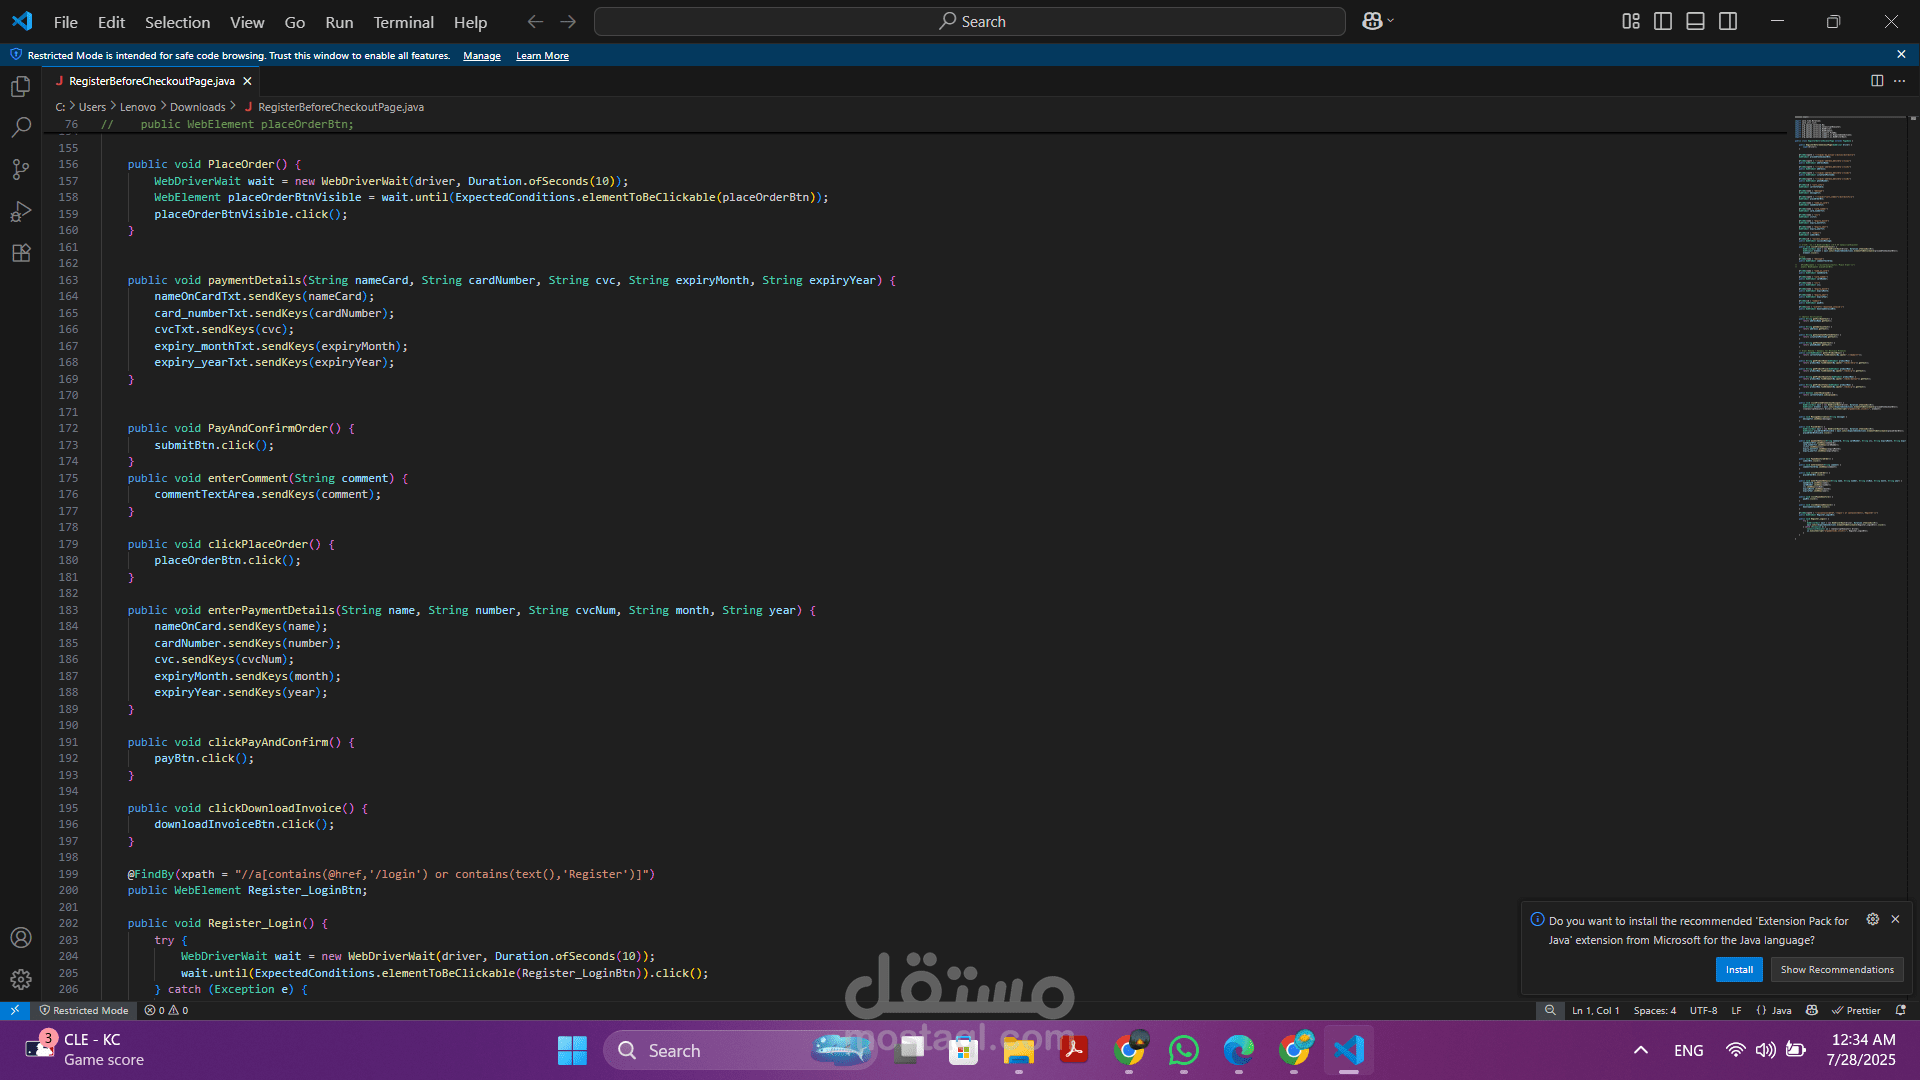The image size is (1920, 1080).
Task: Open the Accounts menu icon
Action: pyautogui.click(x=21, y=938)
